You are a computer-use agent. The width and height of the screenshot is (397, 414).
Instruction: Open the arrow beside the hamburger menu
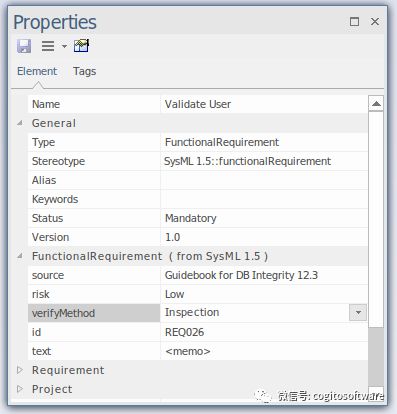(64, 46)
